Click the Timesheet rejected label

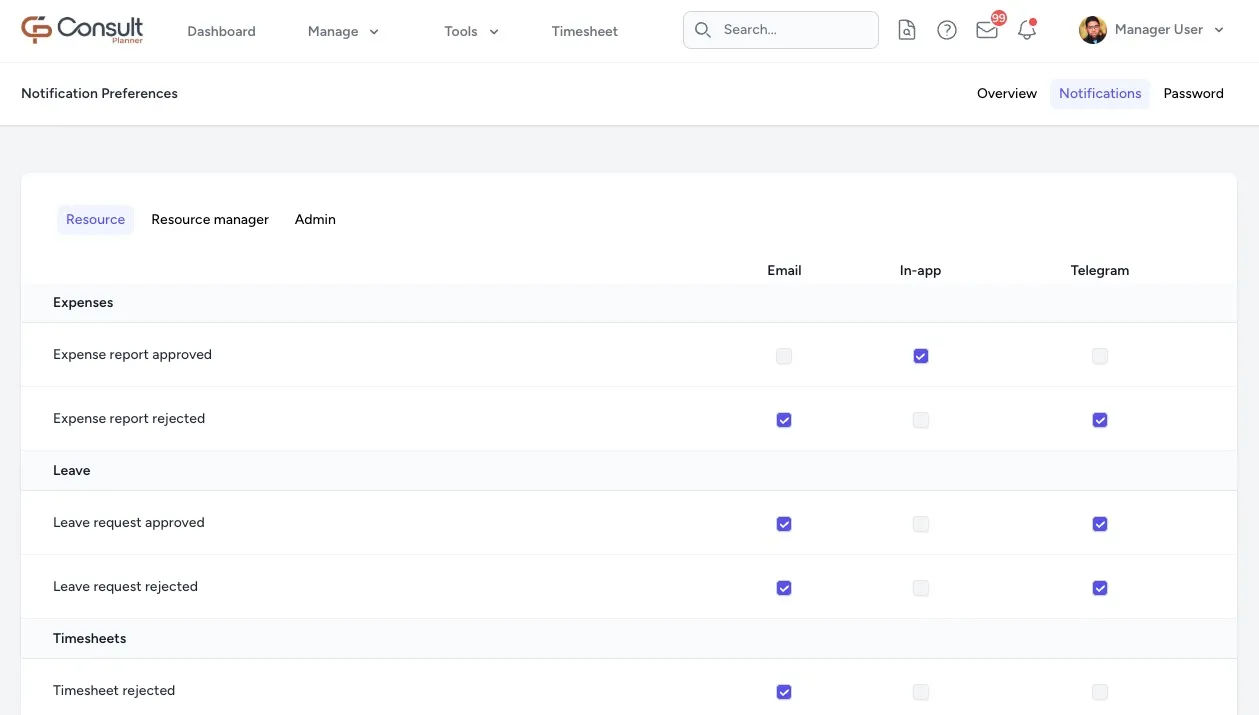[x=114, y=691]
